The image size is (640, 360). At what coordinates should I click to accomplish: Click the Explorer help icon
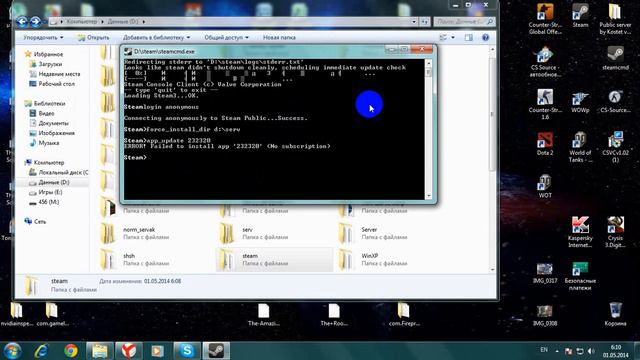coord(485,38)
